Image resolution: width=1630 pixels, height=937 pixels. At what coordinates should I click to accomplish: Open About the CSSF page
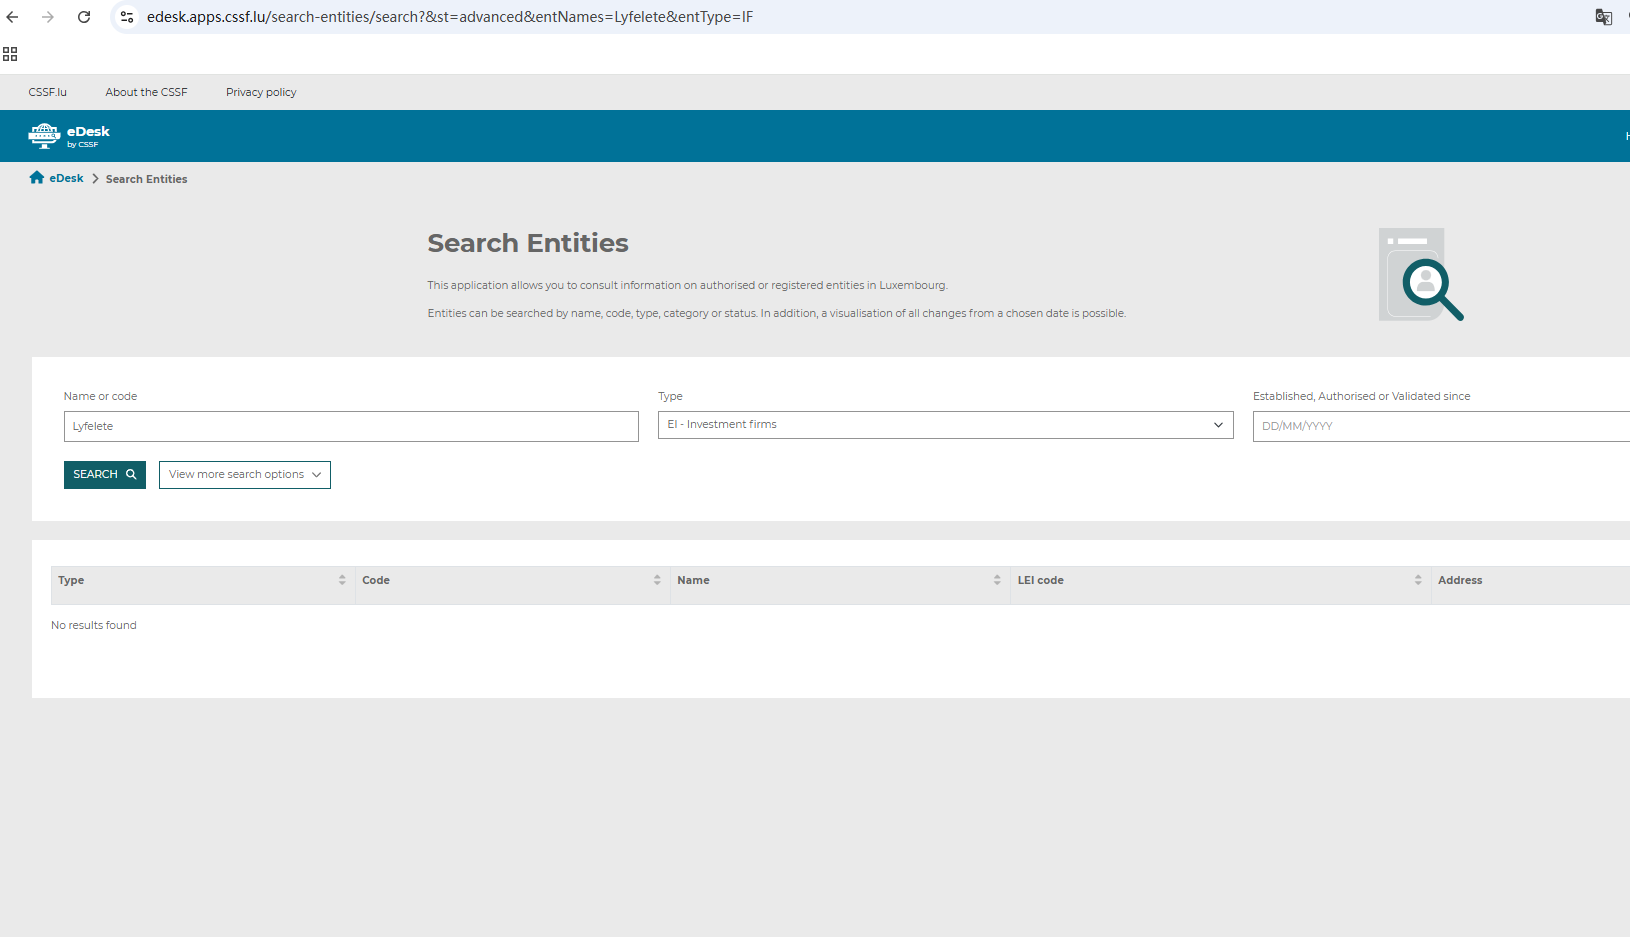point(146,92)
